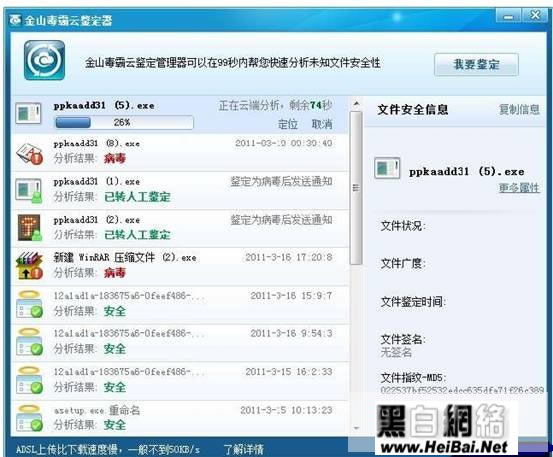553x457 pixels.
Task: Click the 我要鉴定 button
Action: pos(476,65)
